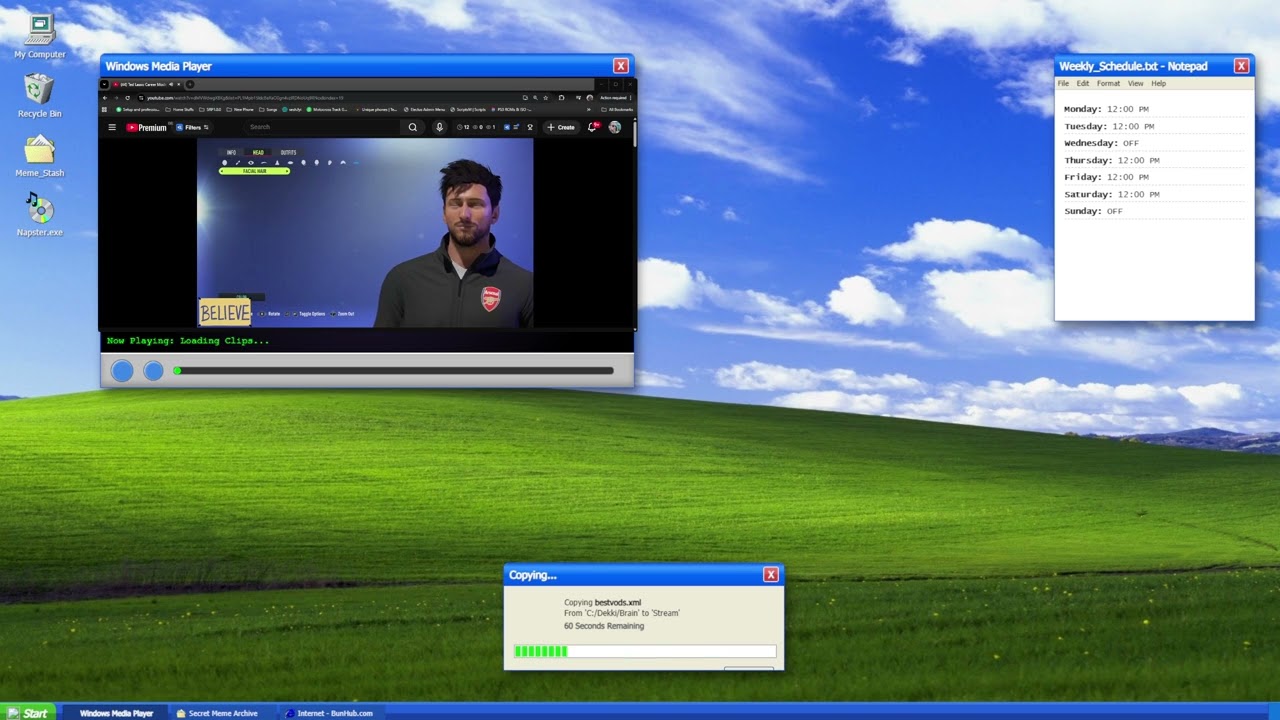This screenshot has height=720, width=1280.
Task: Open the Recycle Bin icon
Action: coord(40,96)
